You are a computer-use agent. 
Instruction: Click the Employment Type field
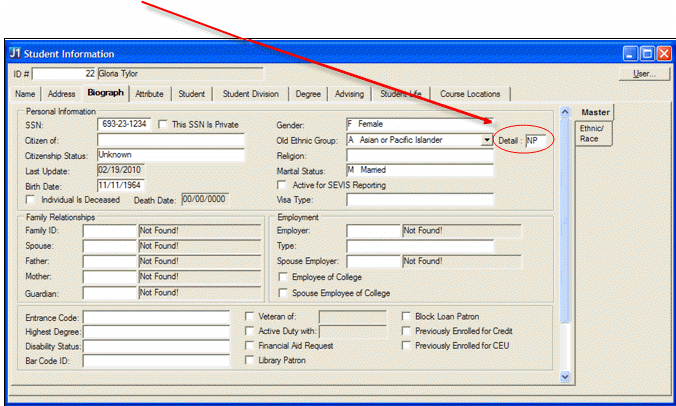tap(419, 246)
